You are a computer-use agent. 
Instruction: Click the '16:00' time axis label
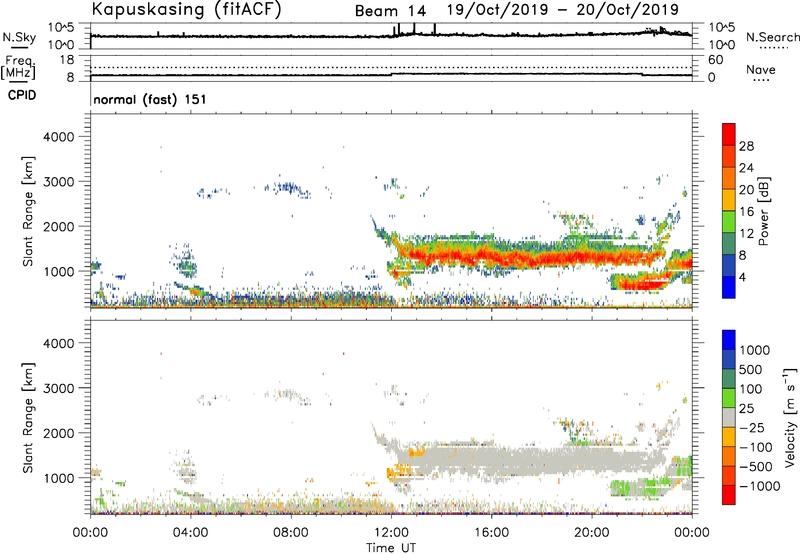(492, 533)
